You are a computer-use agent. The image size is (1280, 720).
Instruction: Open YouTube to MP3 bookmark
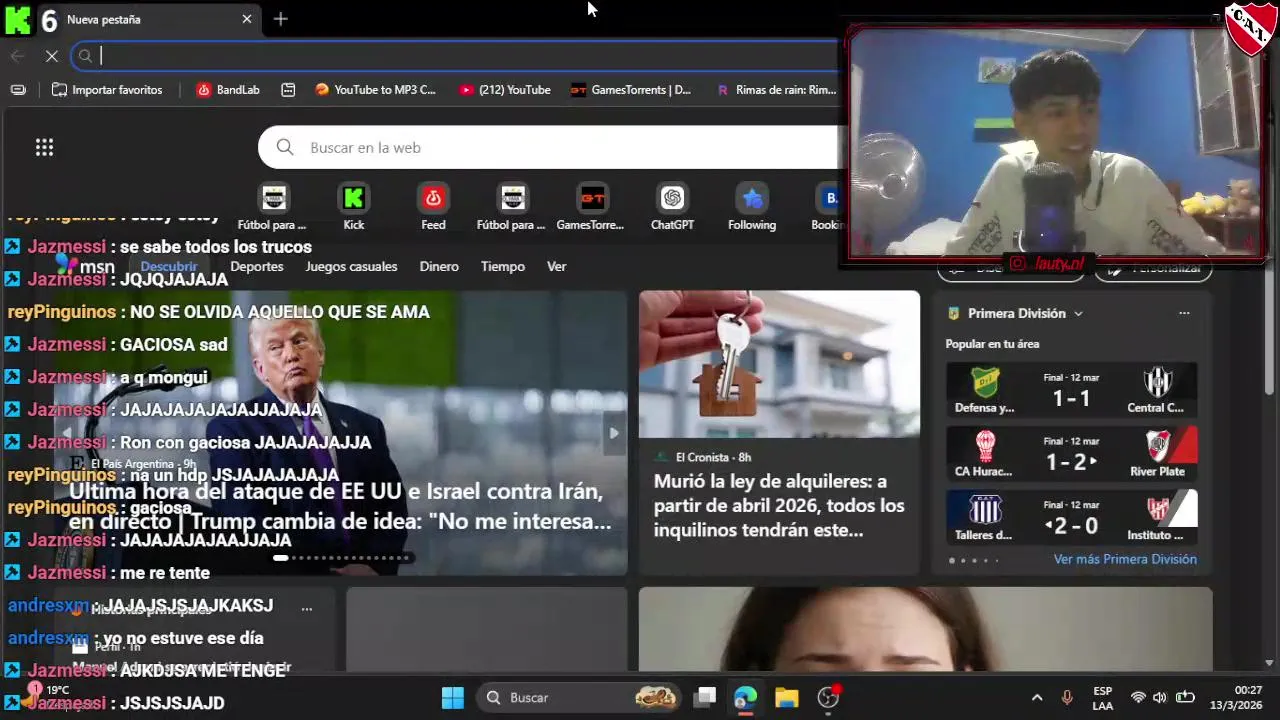pyautogui.click(x=375, y=89)
